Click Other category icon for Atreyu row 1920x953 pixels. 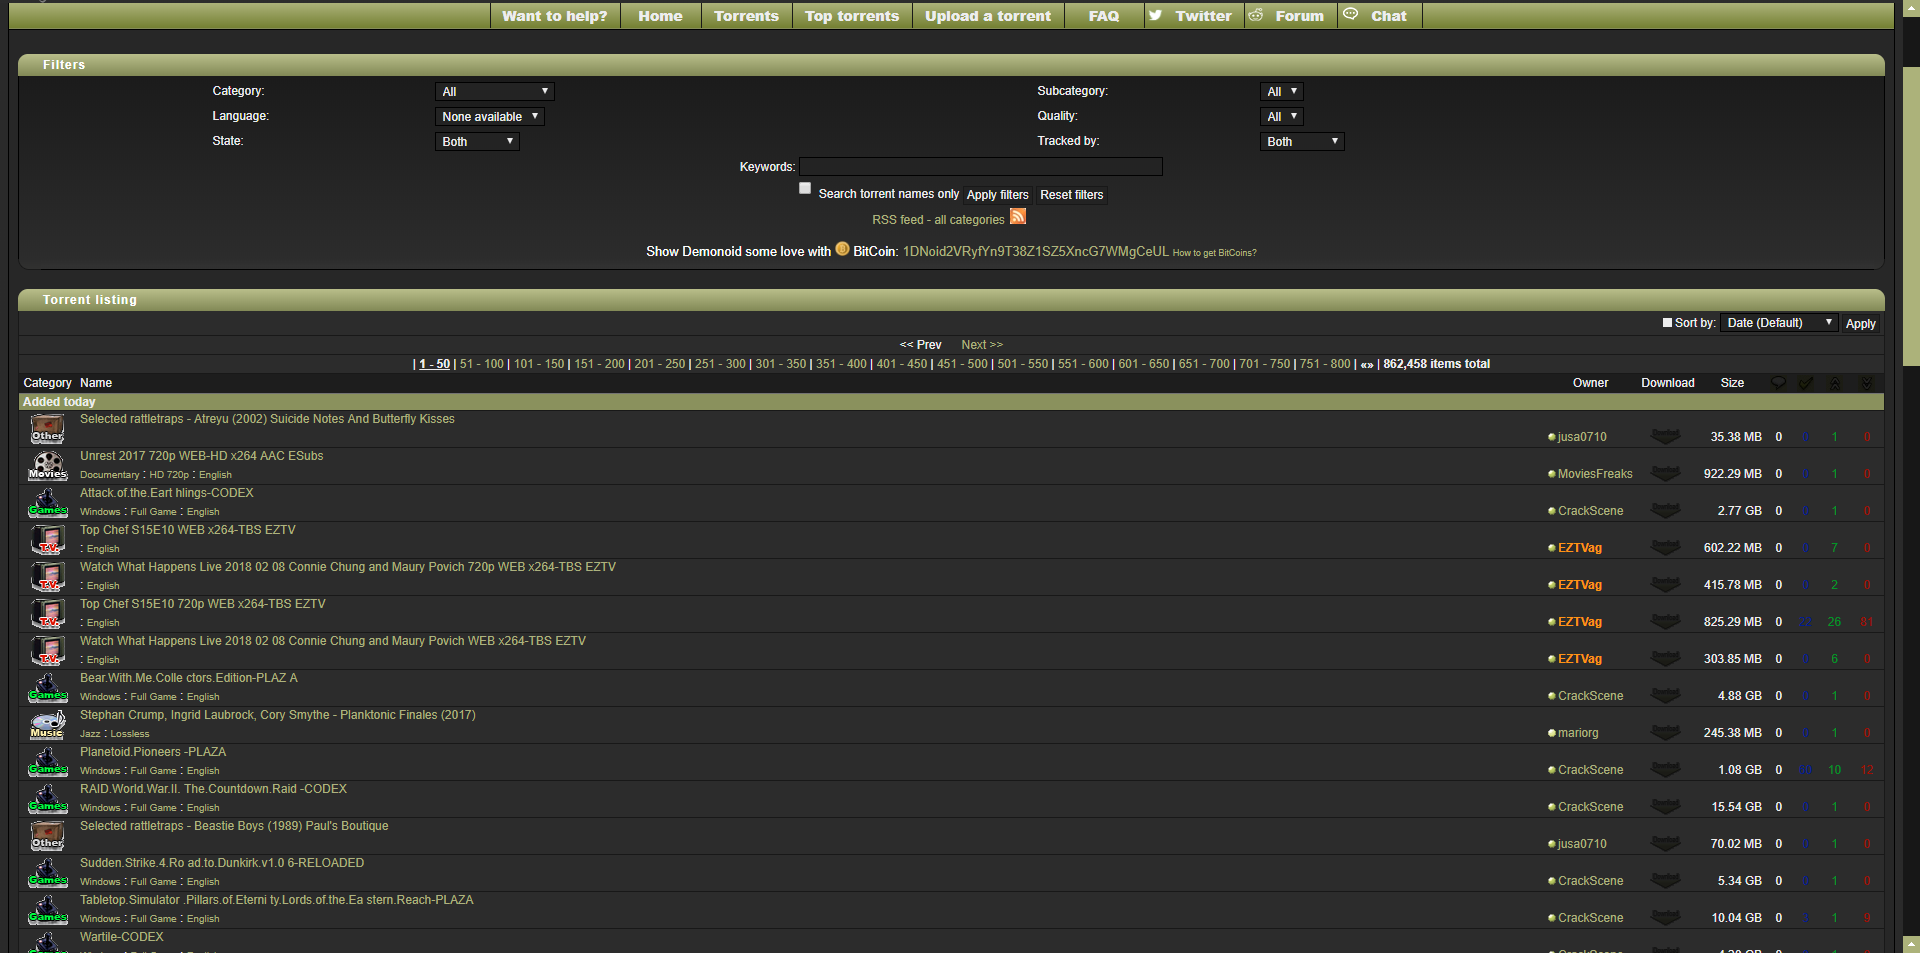tap(47, 429)
